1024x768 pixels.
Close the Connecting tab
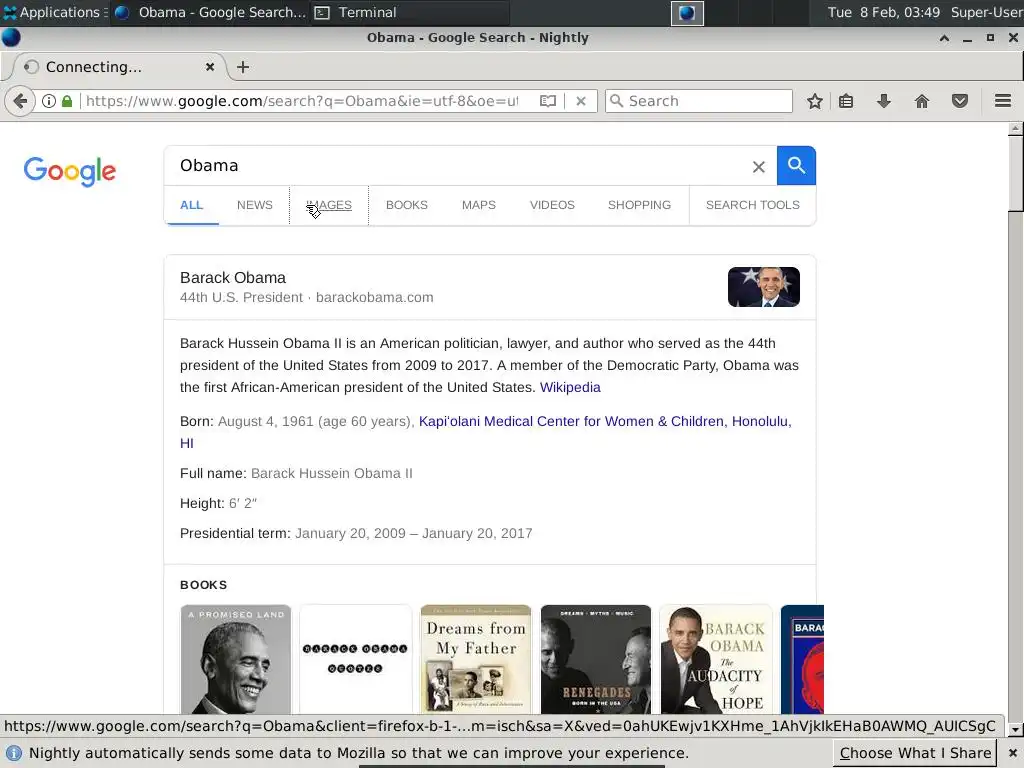(210, 67)
